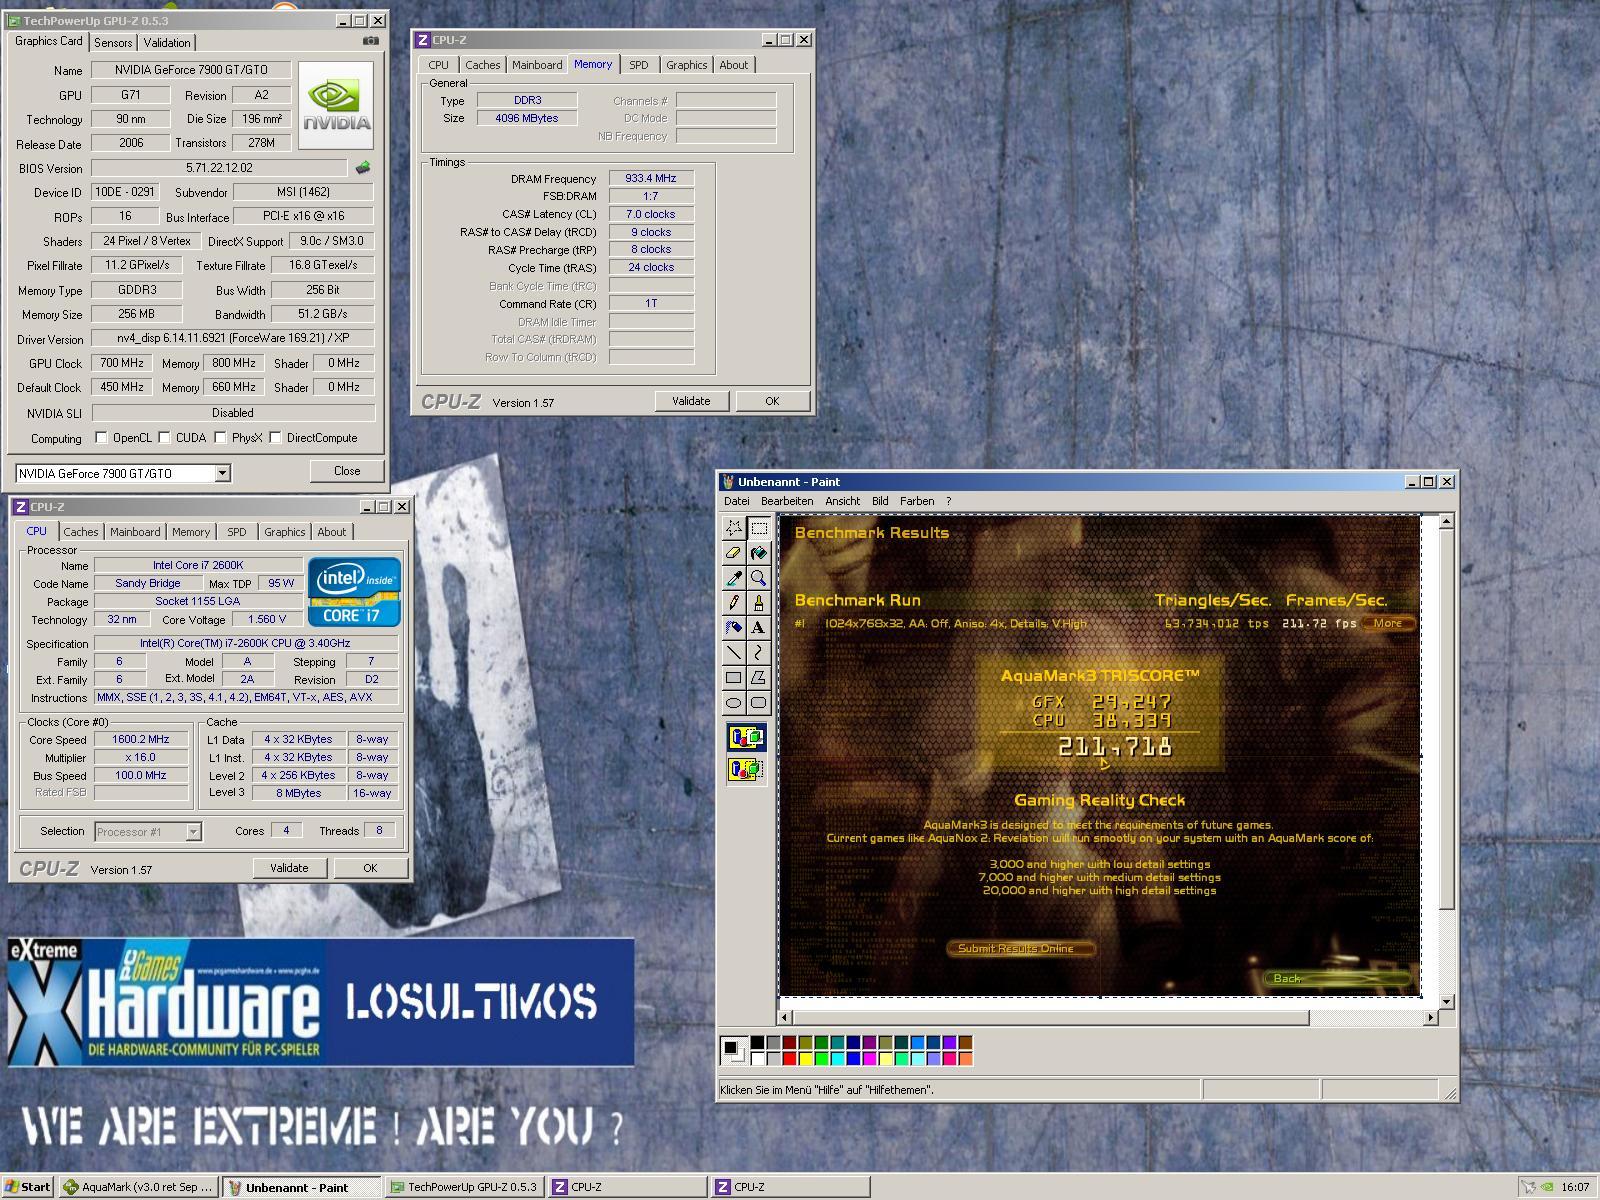1600x1200 pixels.
Task: Toggle the CUDA checkbox in GPU-Z
Action: pyautogui.click(x=164, y=438)
